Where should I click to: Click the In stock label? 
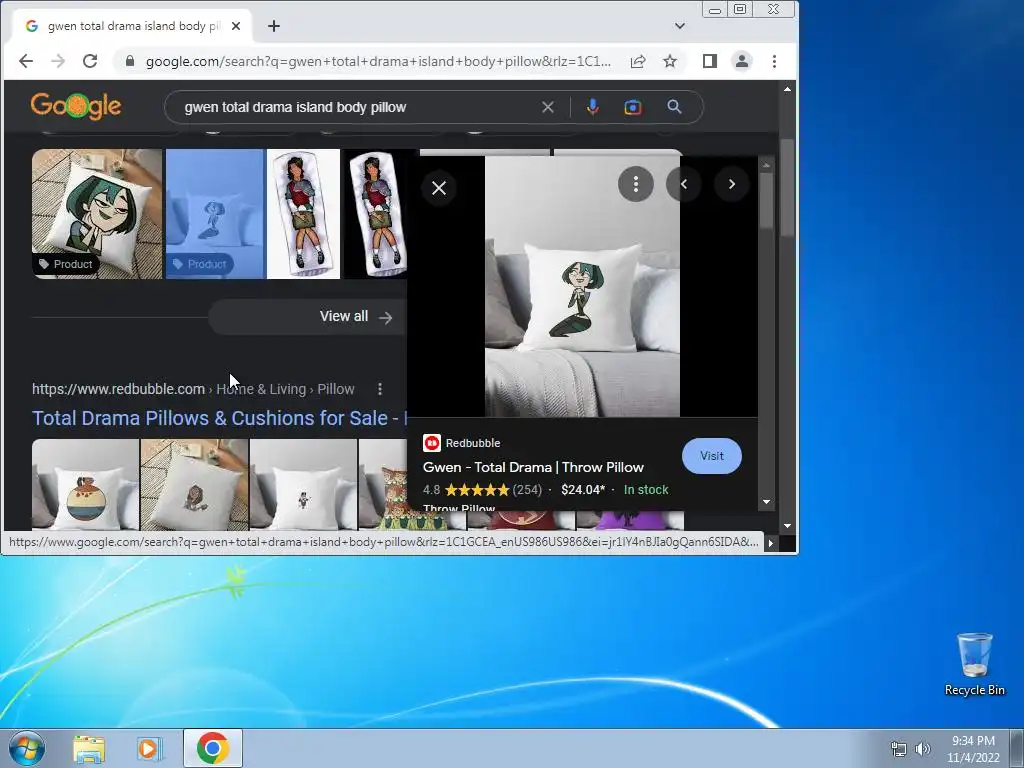(646, 490)
